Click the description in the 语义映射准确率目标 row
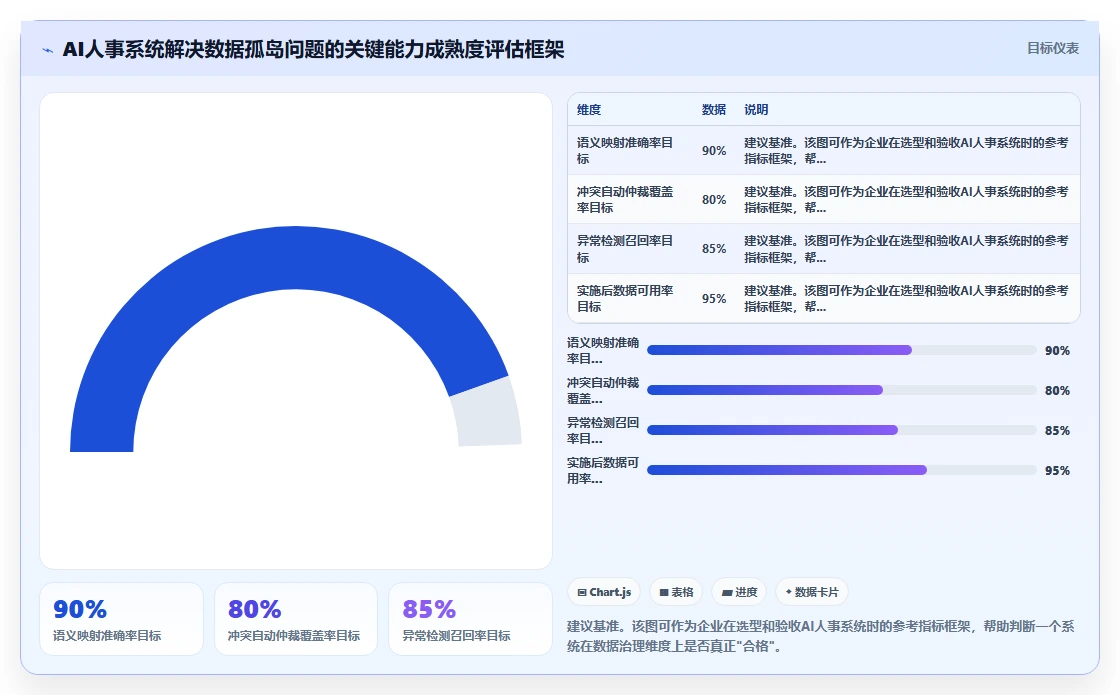 (906, 151)
